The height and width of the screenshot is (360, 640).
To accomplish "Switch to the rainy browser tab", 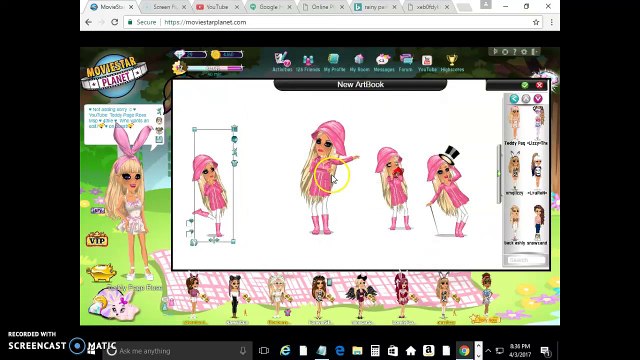I will (375, 7).
